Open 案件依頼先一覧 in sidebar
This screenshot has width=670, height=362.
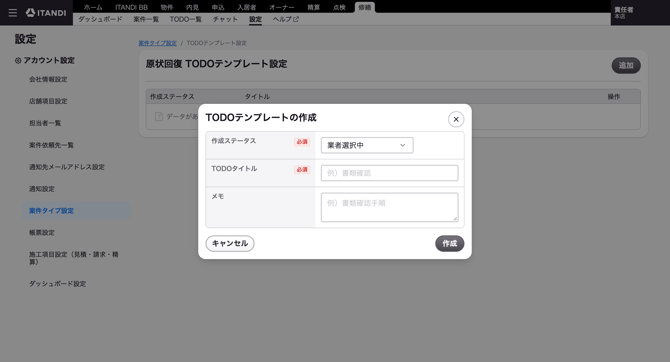[51, 145]
